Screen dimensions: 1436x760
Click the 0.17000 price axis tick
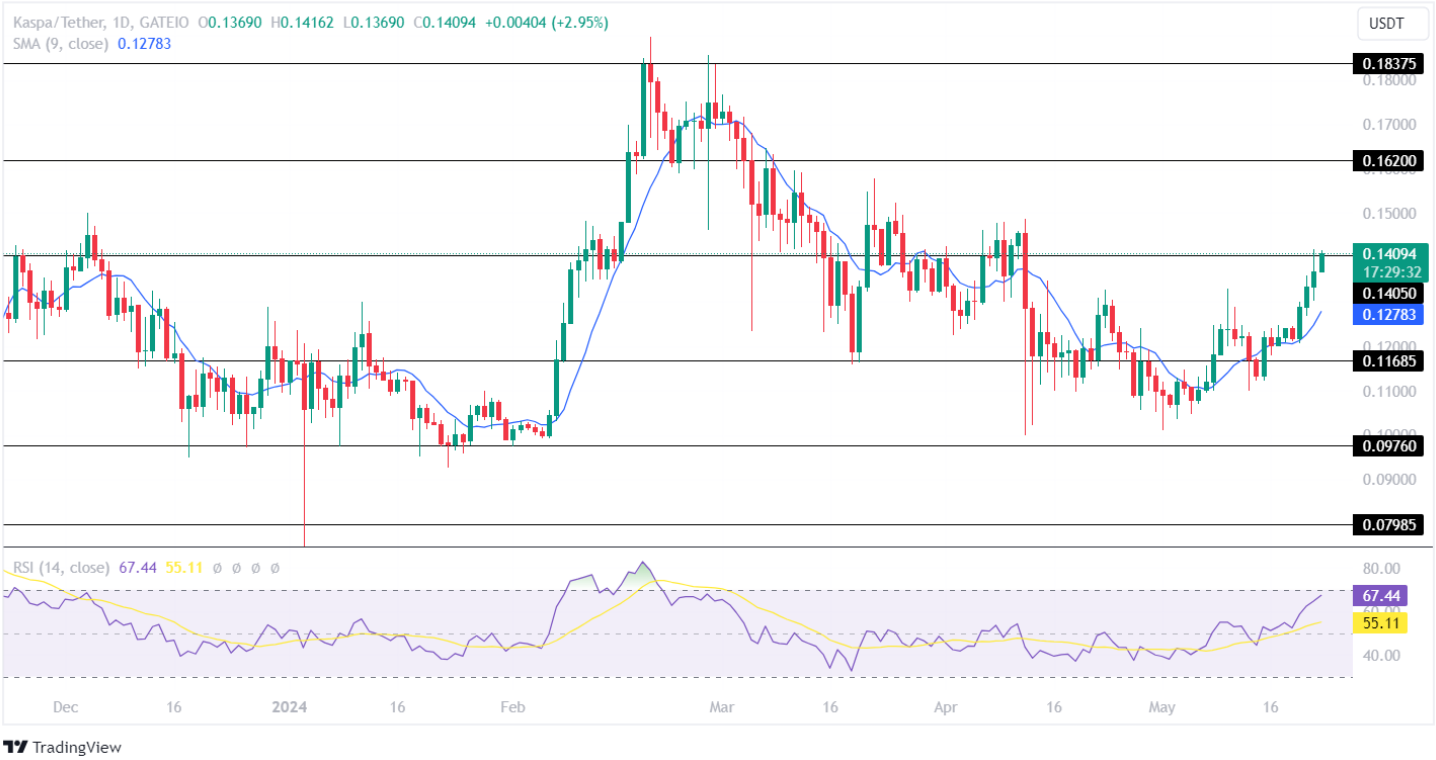[1388, 125]
